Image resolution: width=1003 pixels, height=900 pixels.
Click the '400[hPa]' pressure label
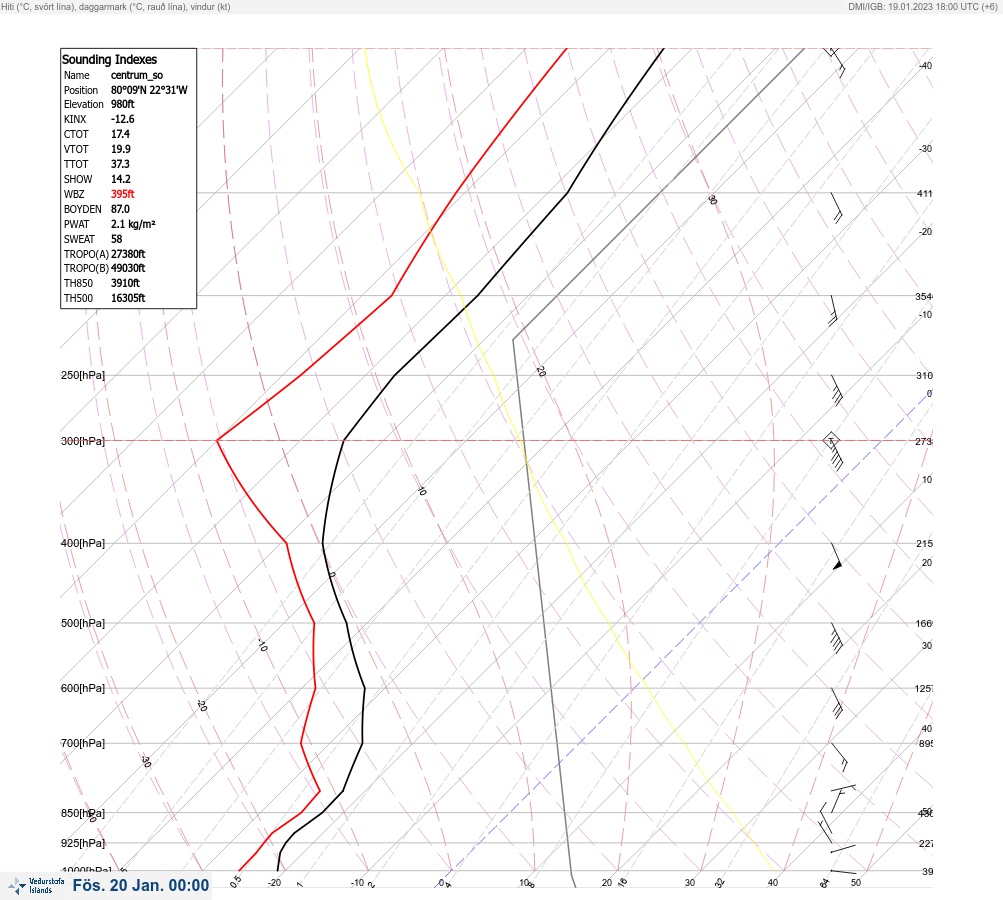83,543
